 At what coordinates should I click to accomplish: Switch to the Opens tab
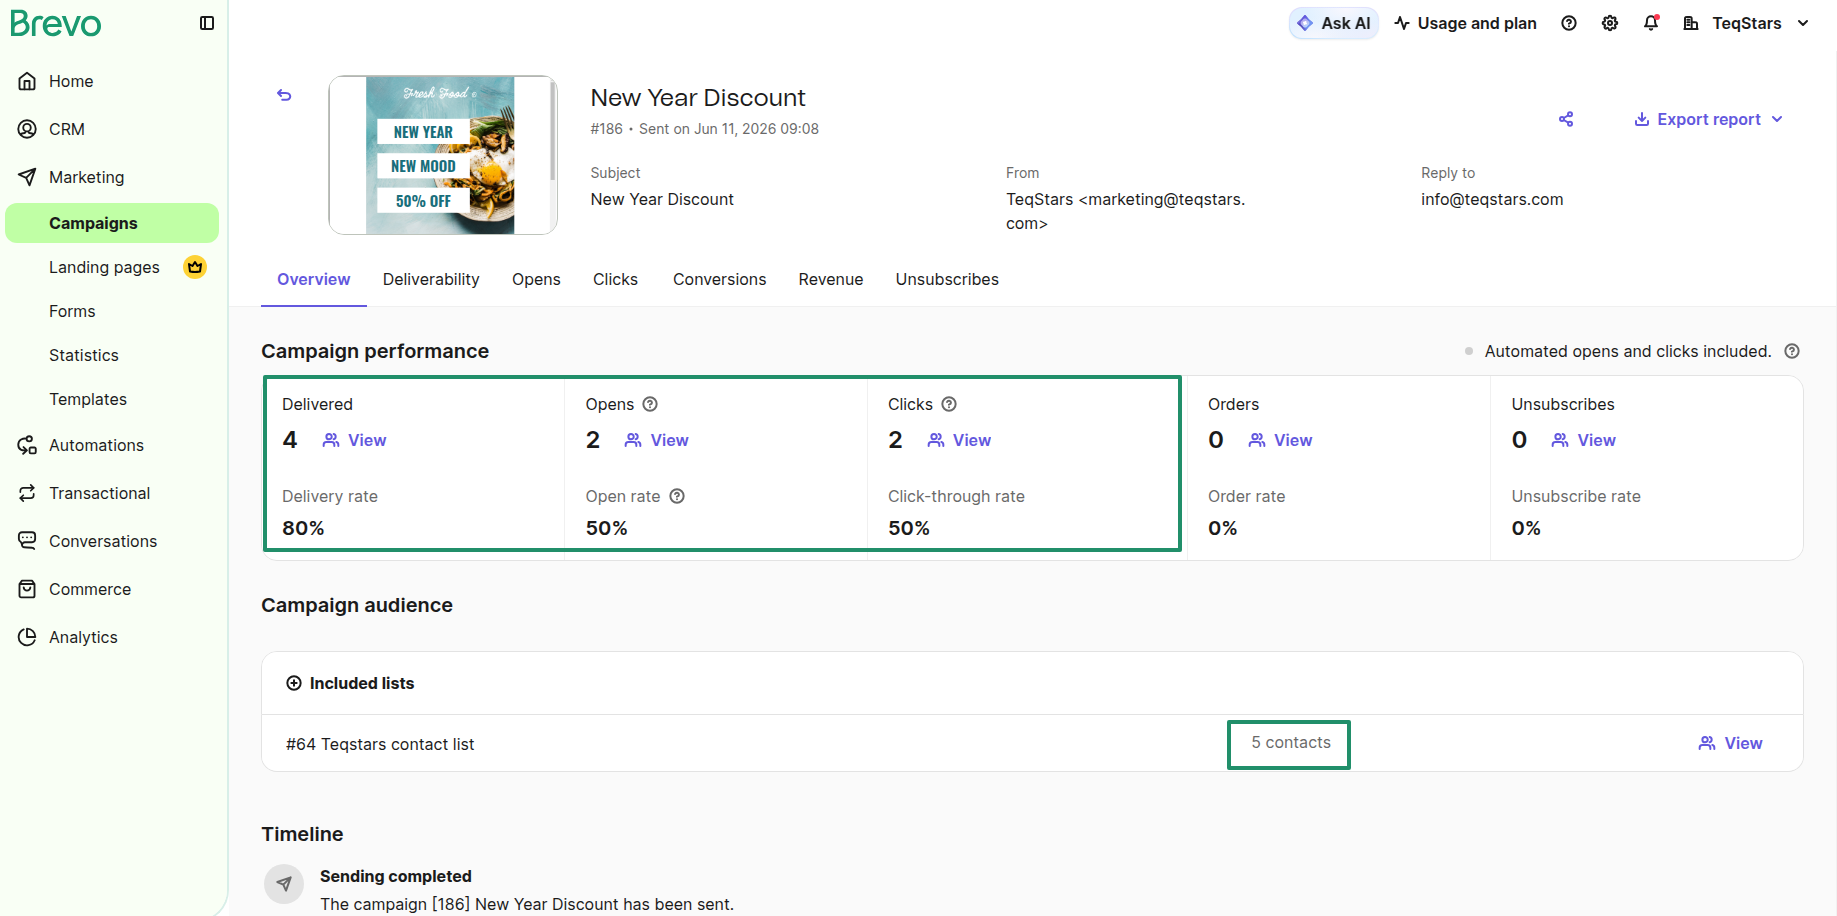click(536, 279)
